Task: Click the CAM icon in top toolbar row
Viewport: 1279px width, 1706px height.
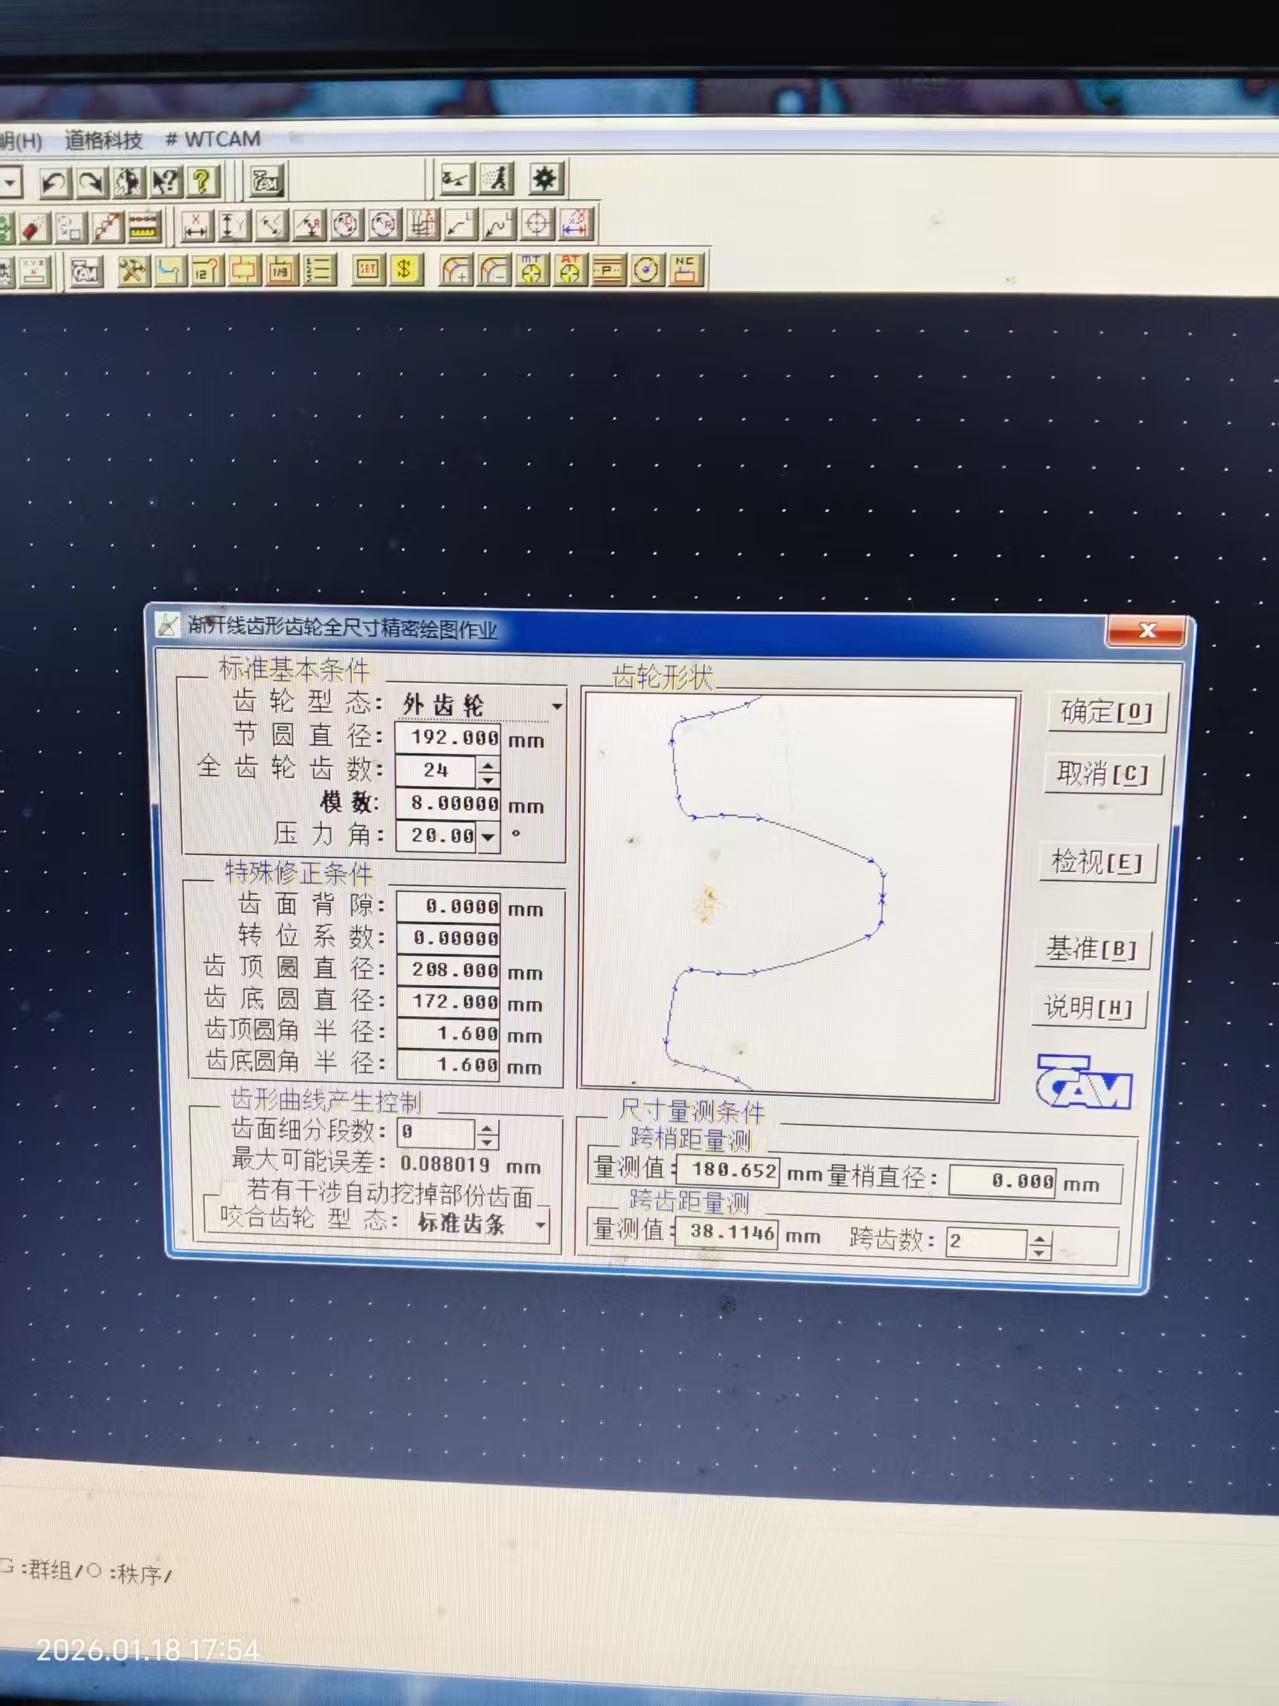Action: pyautogui.click(x=266, y=181)
